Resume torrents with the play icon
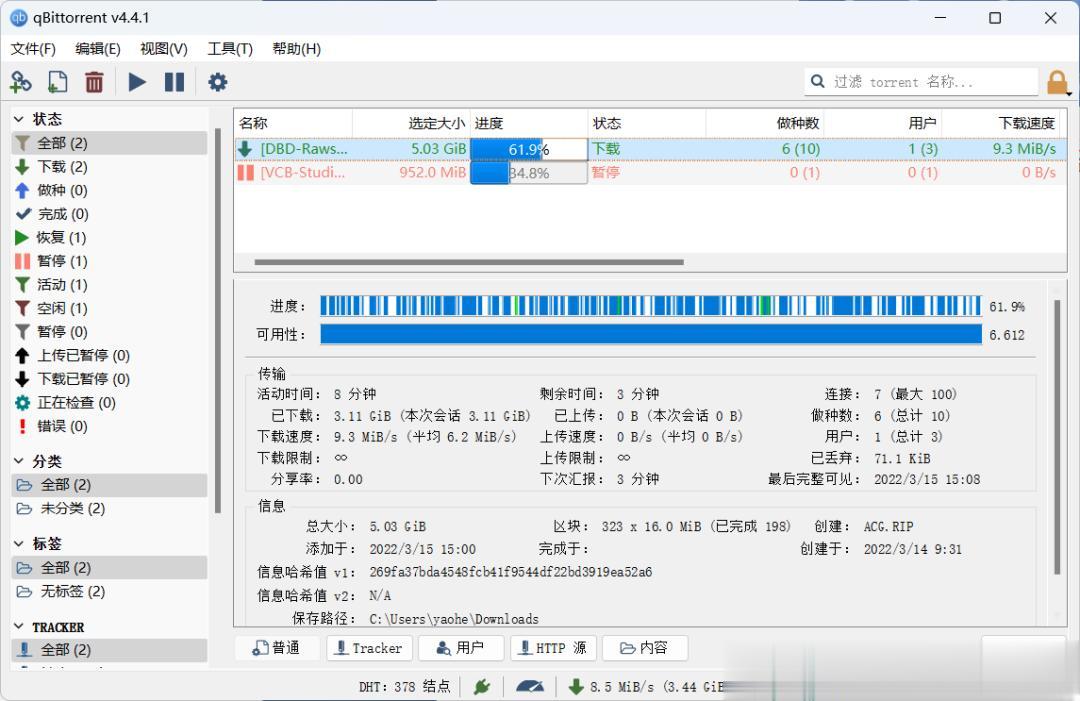This screenshot has height=701, width=1080. tap(137, 83)
